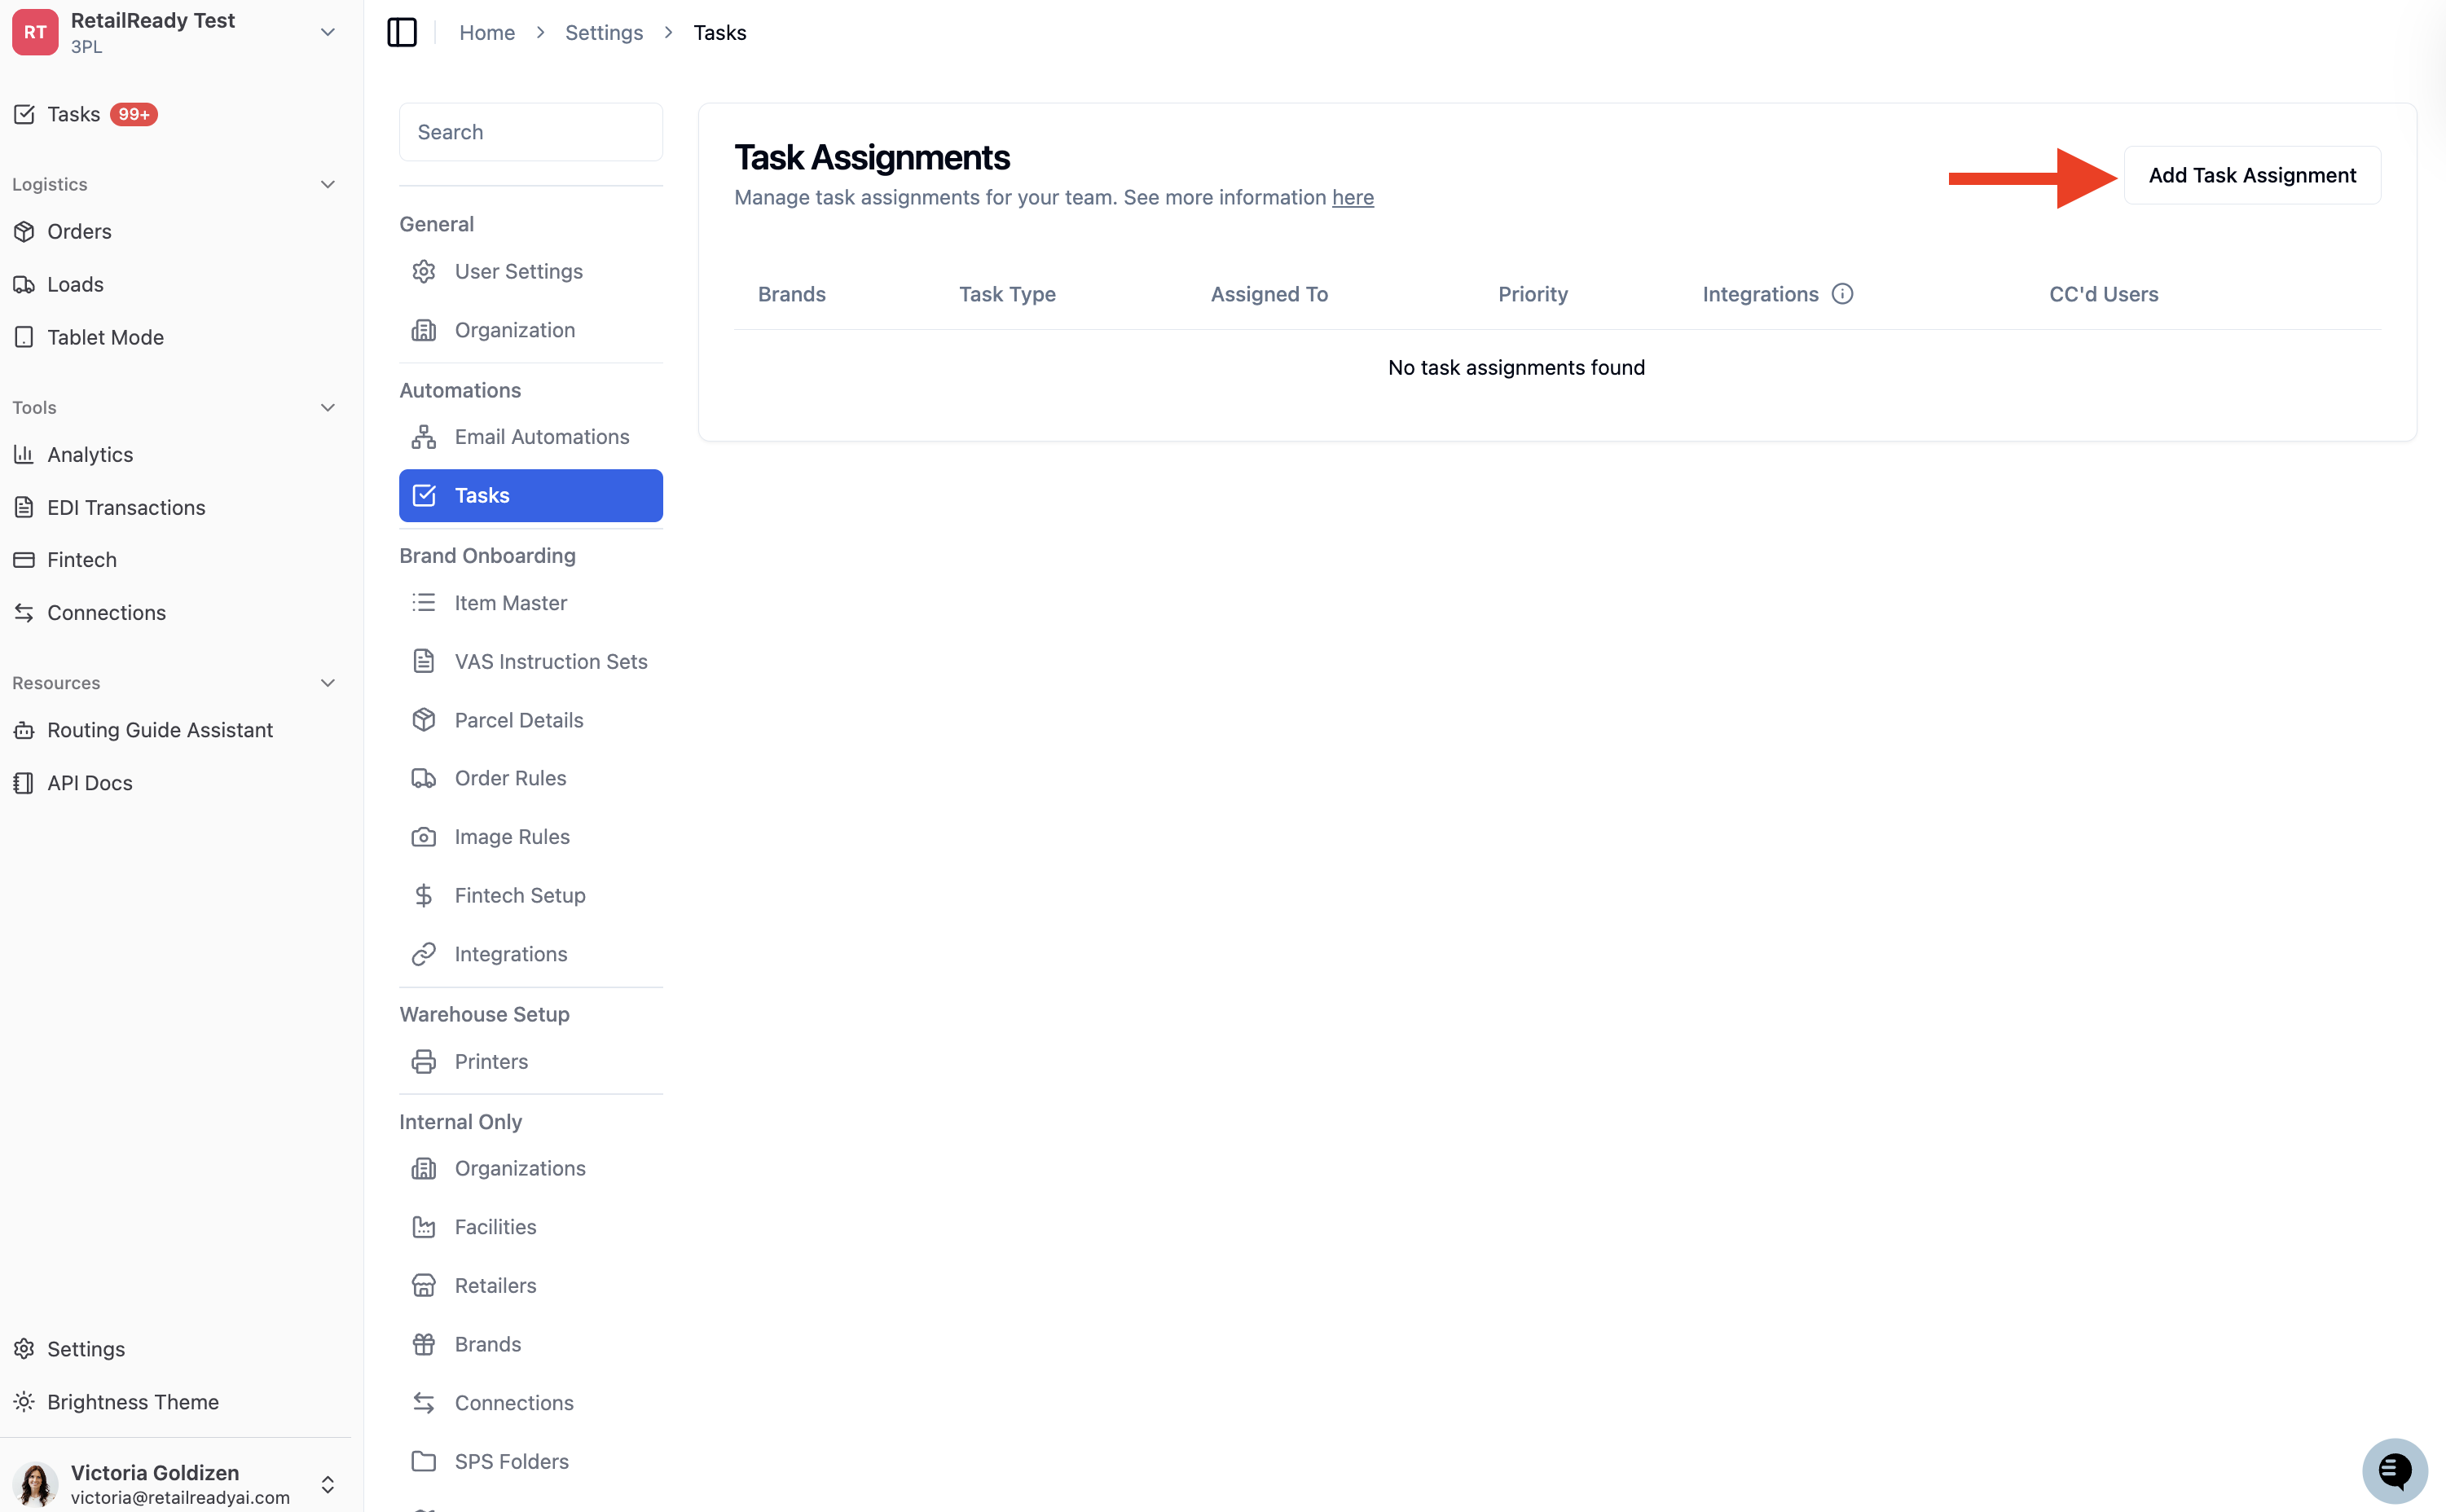Image resolution: width=2446 pixels, height=1512 pixels.
Task: Click the Printers printer icon
Action: click(x=424, y=1061)
